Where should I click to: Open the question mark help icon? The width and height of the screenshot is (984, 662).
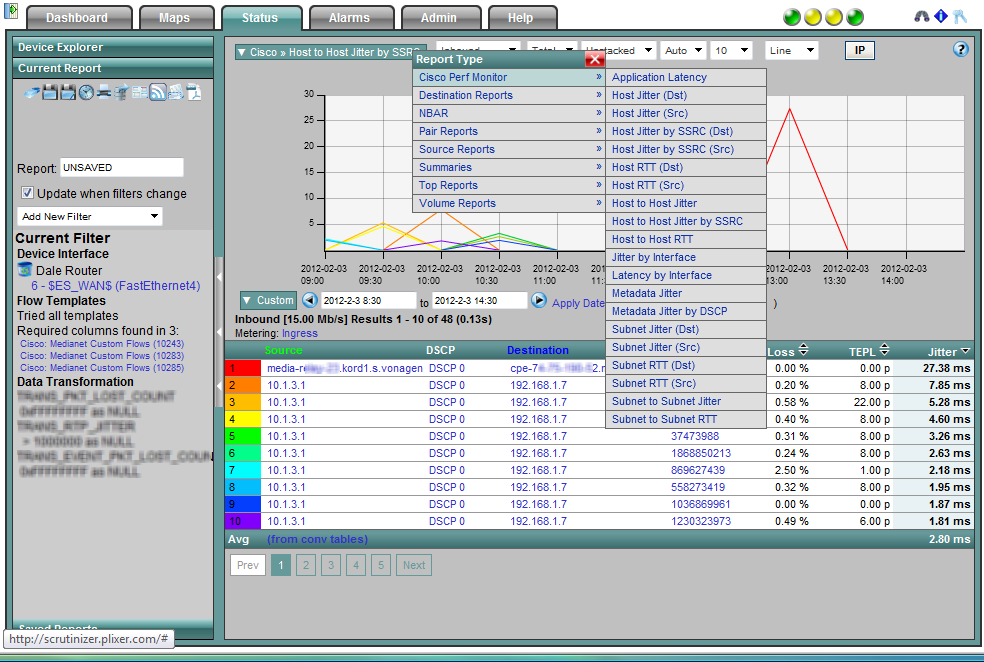coord(961,49)
